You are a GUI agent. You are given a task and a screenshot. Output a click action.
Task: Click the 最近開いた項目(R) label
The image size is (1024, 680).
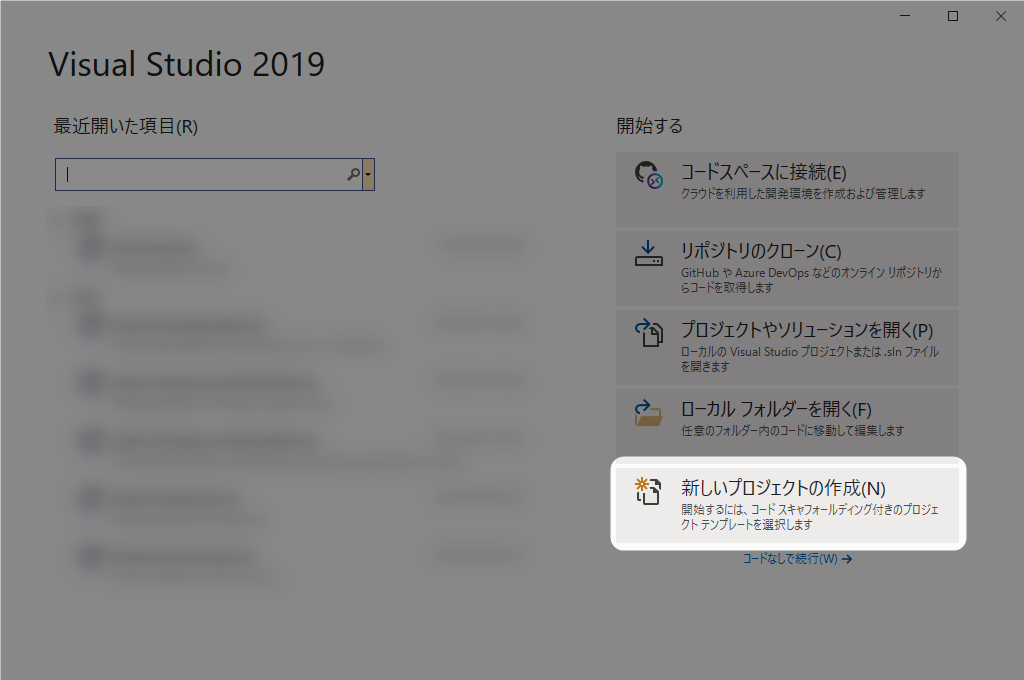click(125, 126)
